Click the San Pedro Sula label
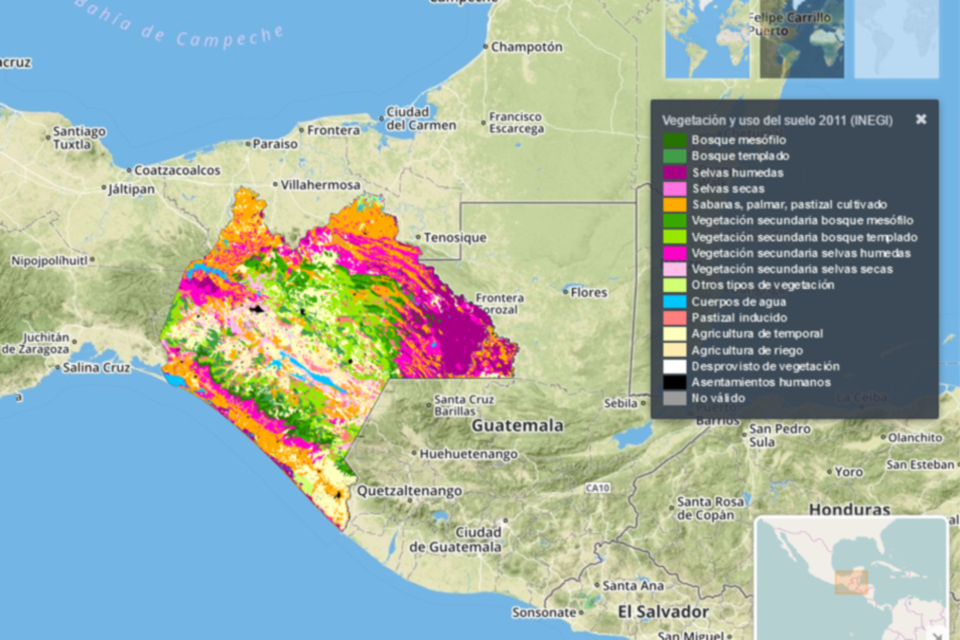Screen dimensions: 960x640 point(780,435)
